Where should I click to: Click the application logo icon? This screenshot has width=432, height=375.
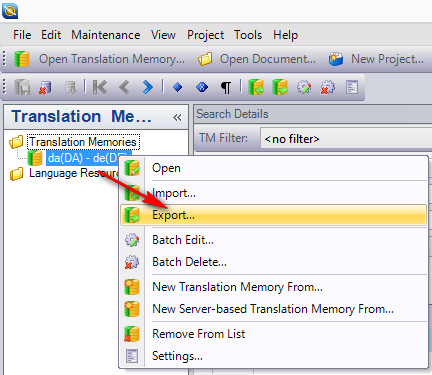[10, 11]
